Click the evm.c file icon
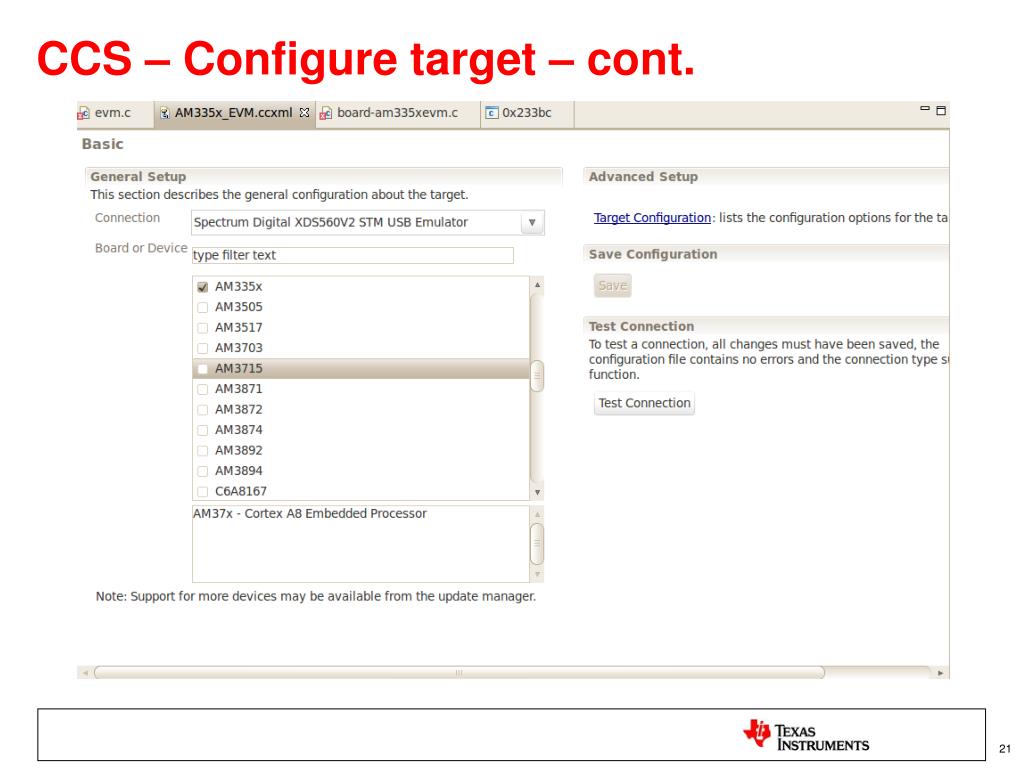 pos(84,114)
